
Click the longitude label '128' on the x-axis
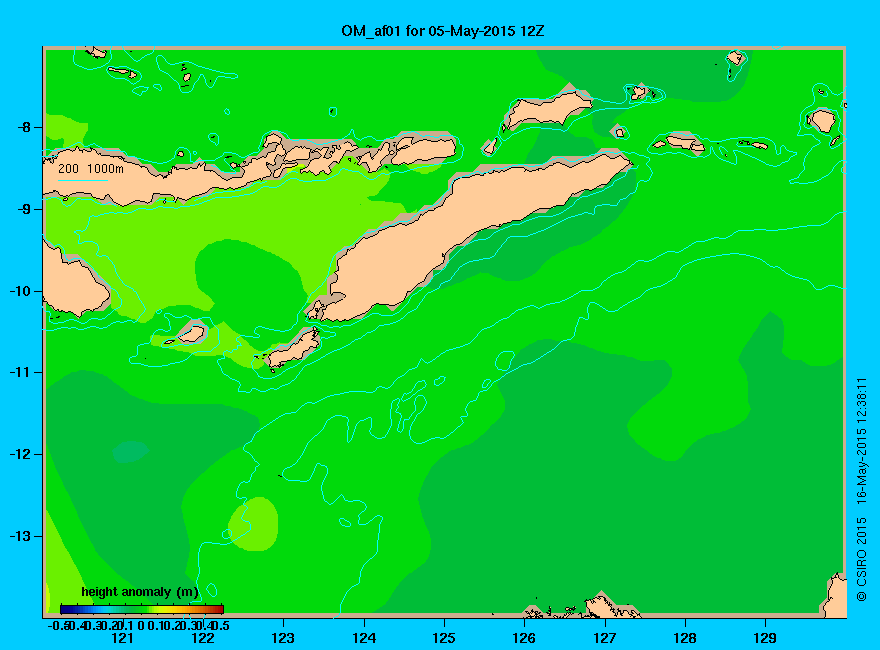(685, 638)
